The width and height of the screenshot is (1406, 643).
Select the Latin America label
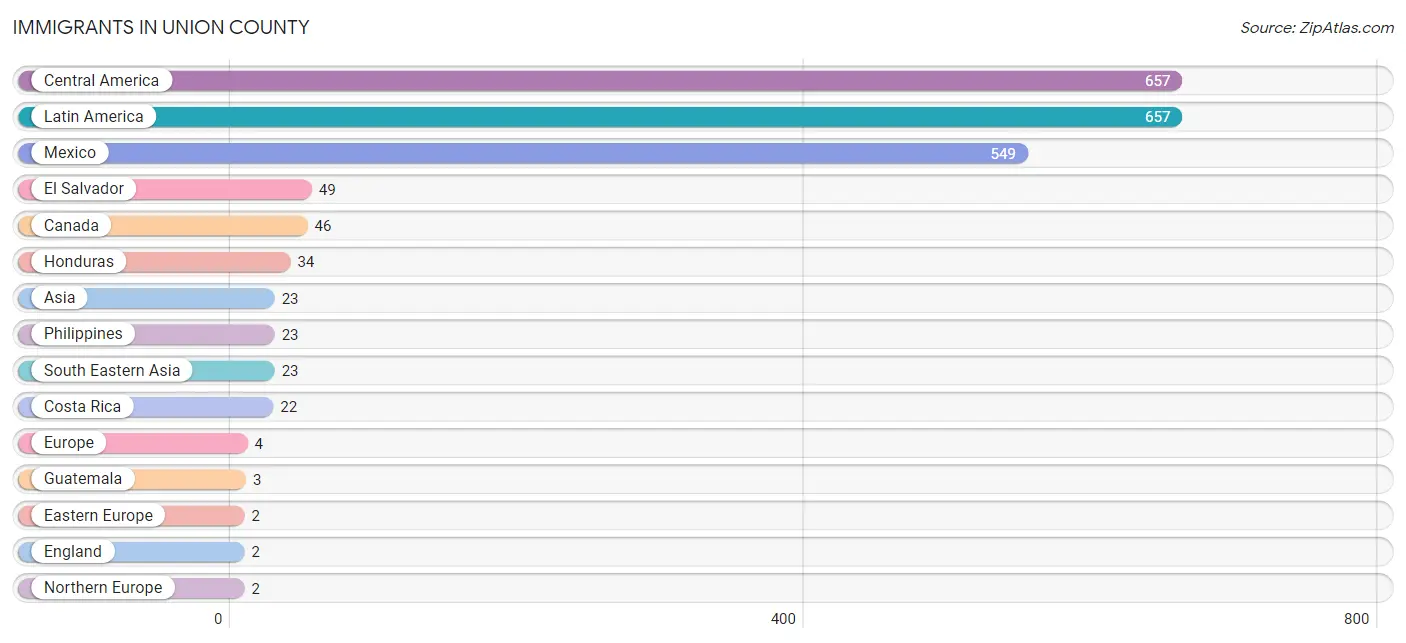point(94,117)
